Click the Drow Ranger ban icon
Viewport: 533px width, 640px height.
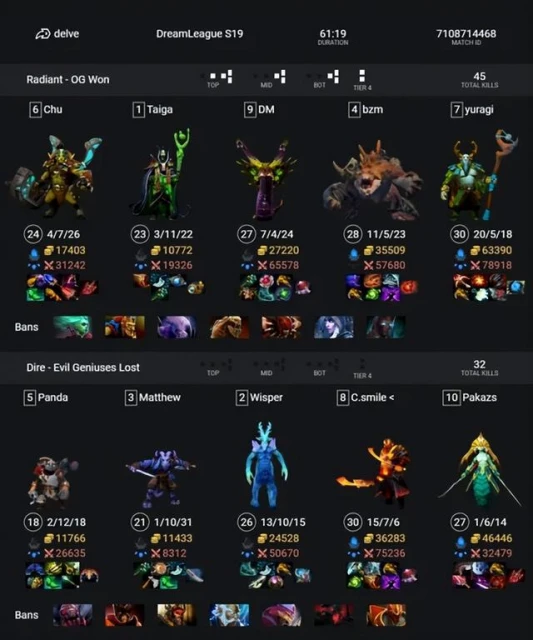click(x=333, y=327)
